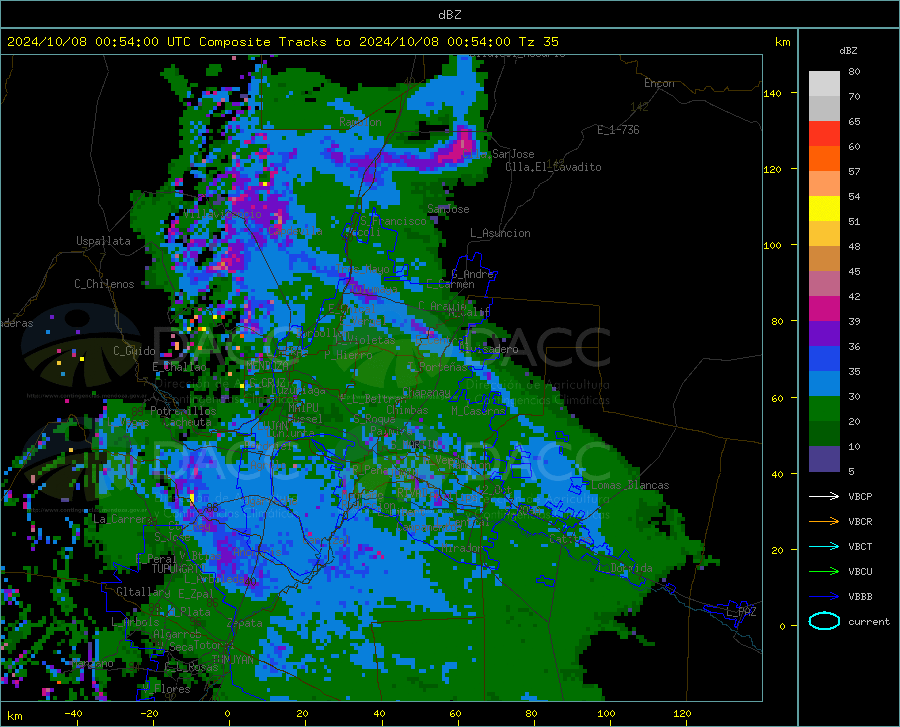Click the Lomas_Blancas map label
Screen dimensions: 900x727
click(630, 485)
